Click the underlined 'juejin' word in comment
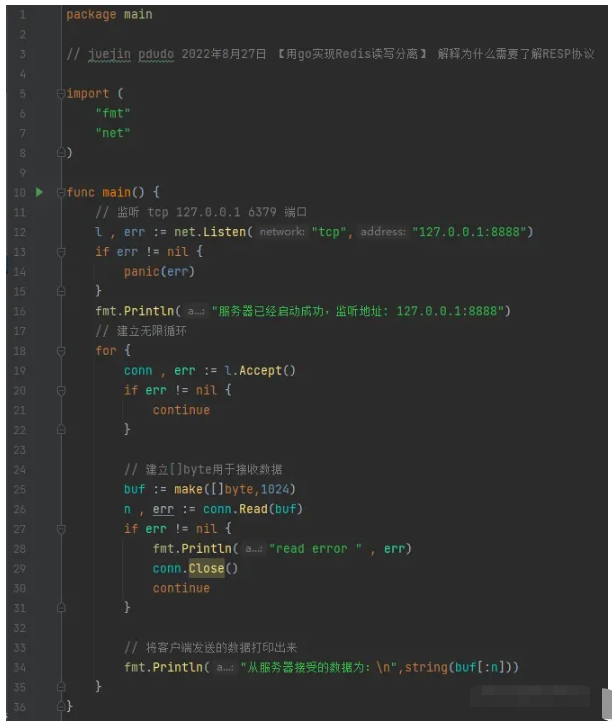The image size is (612, 723). pyautogui.click(x=109, y=54)
